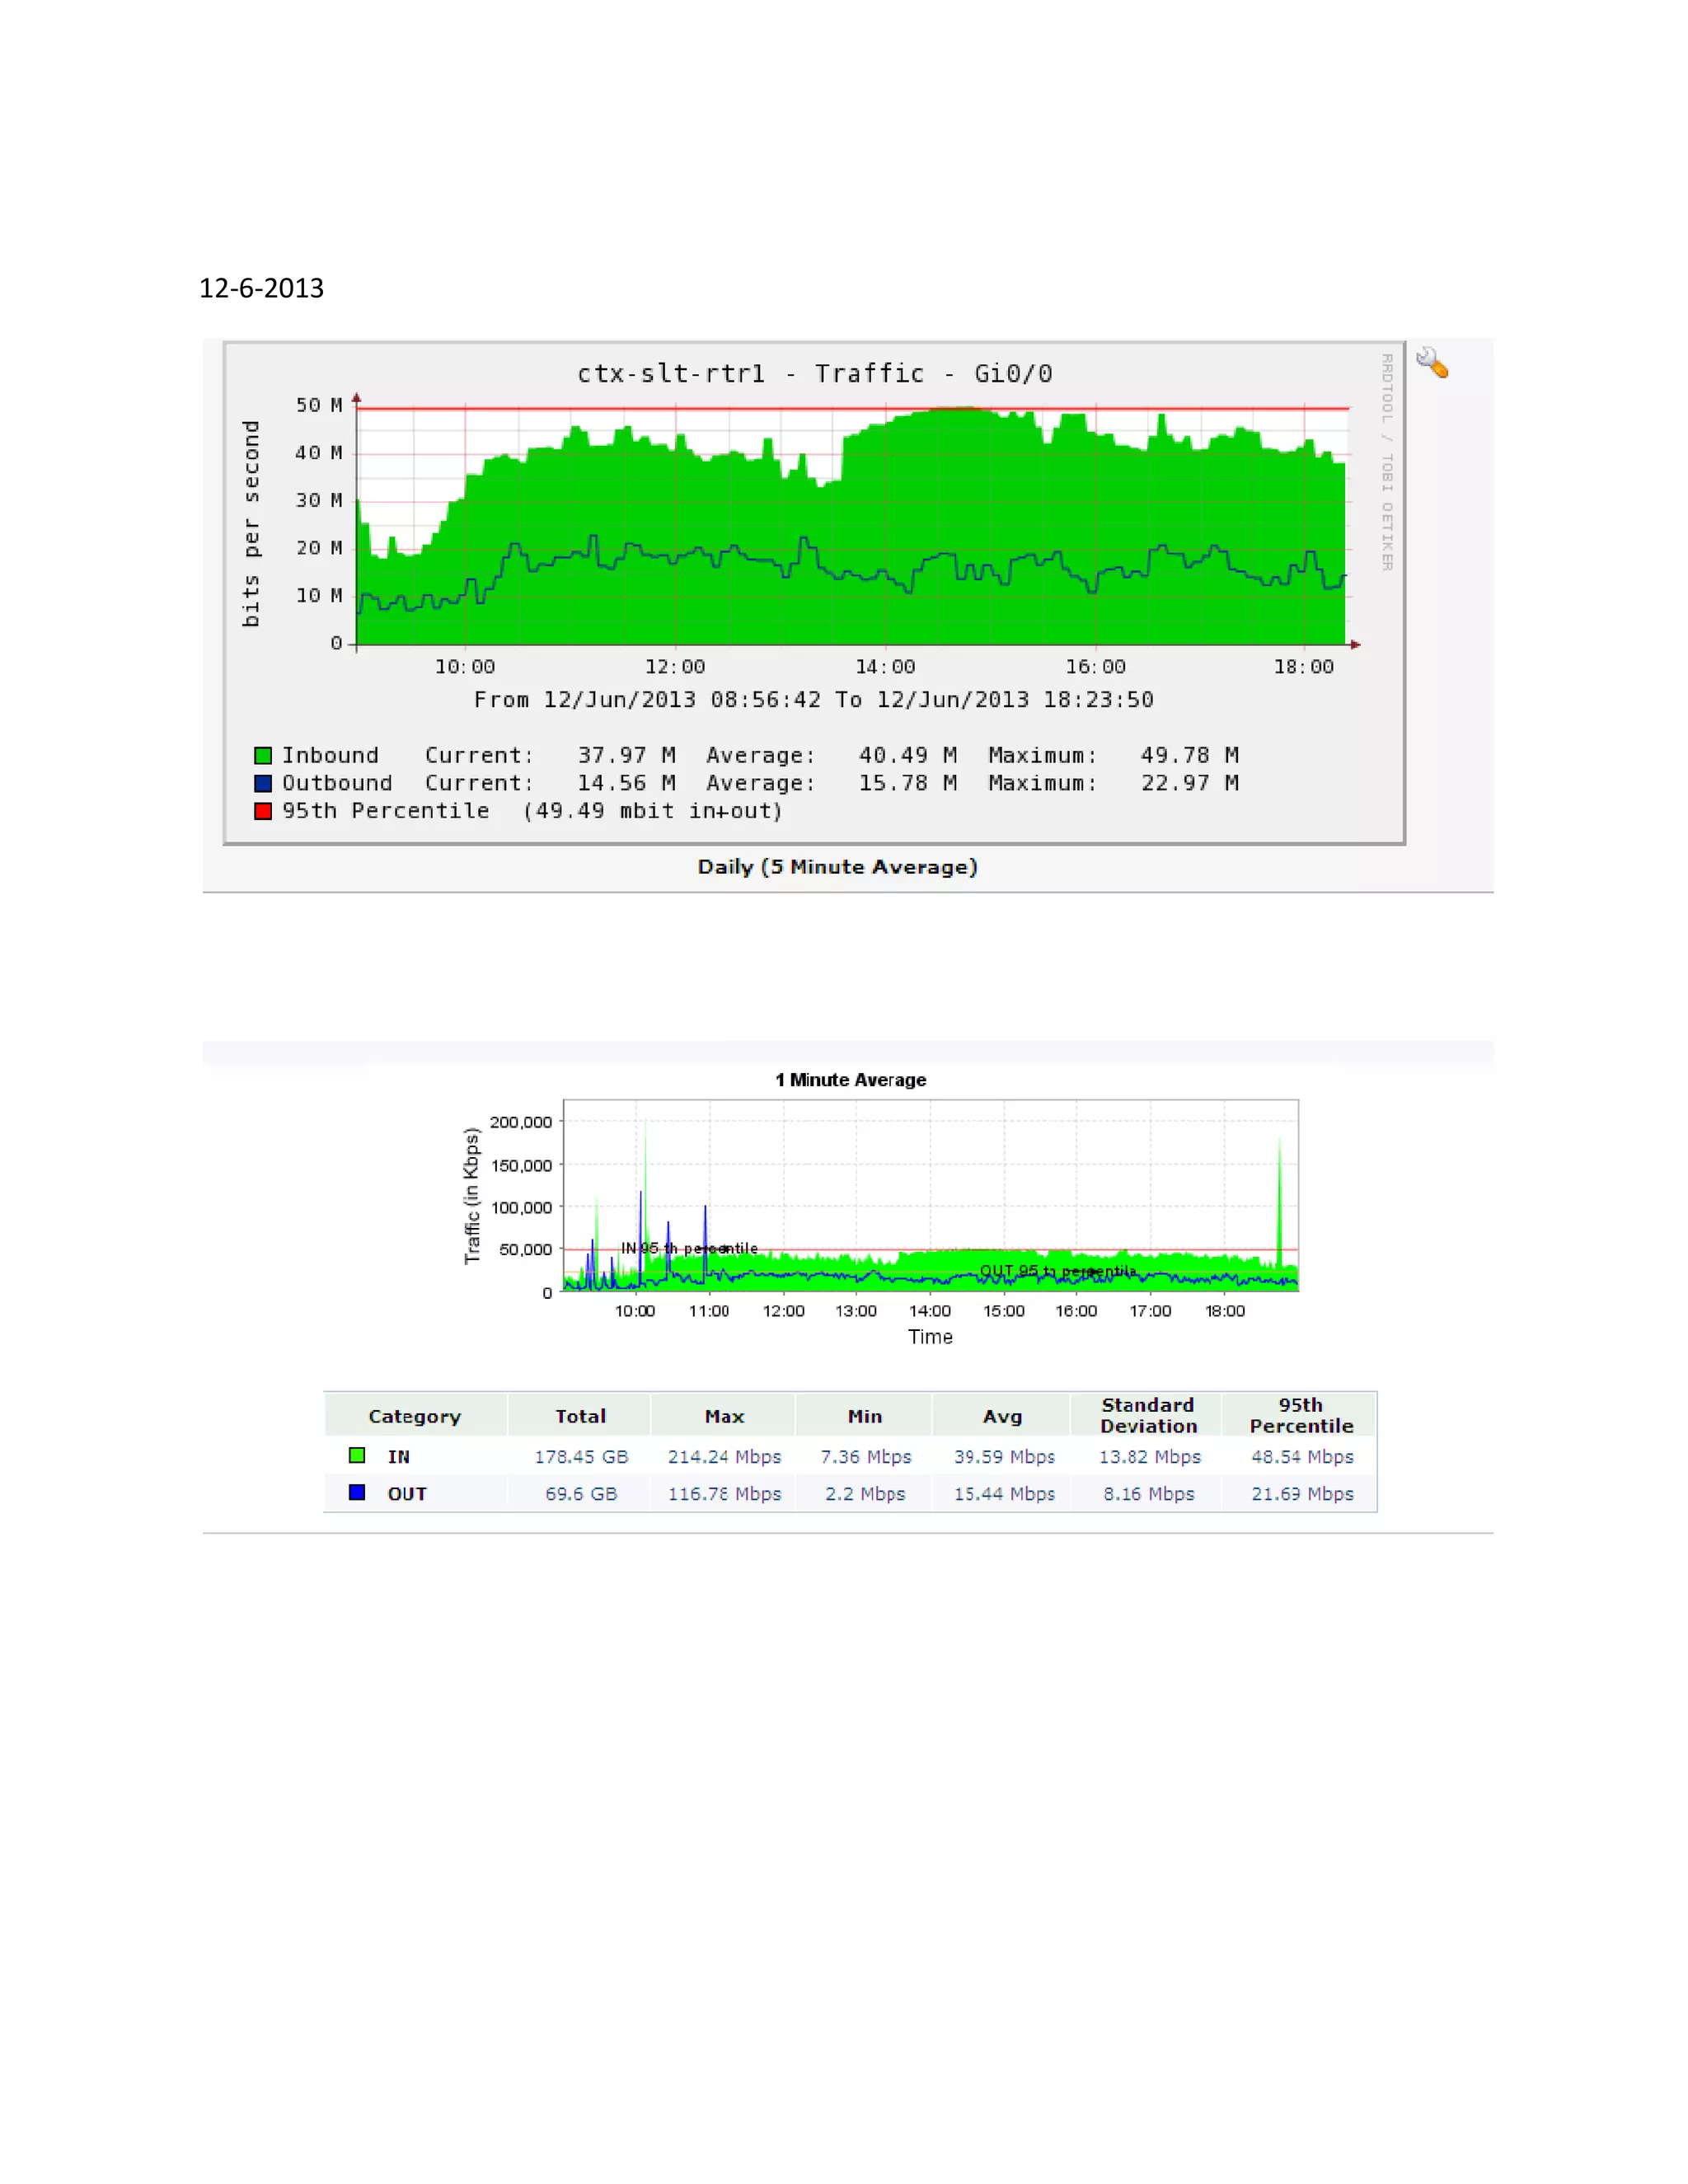Click the Category column header
The height and width of the screenshot is (2184, 1688).
[414, 1416]
